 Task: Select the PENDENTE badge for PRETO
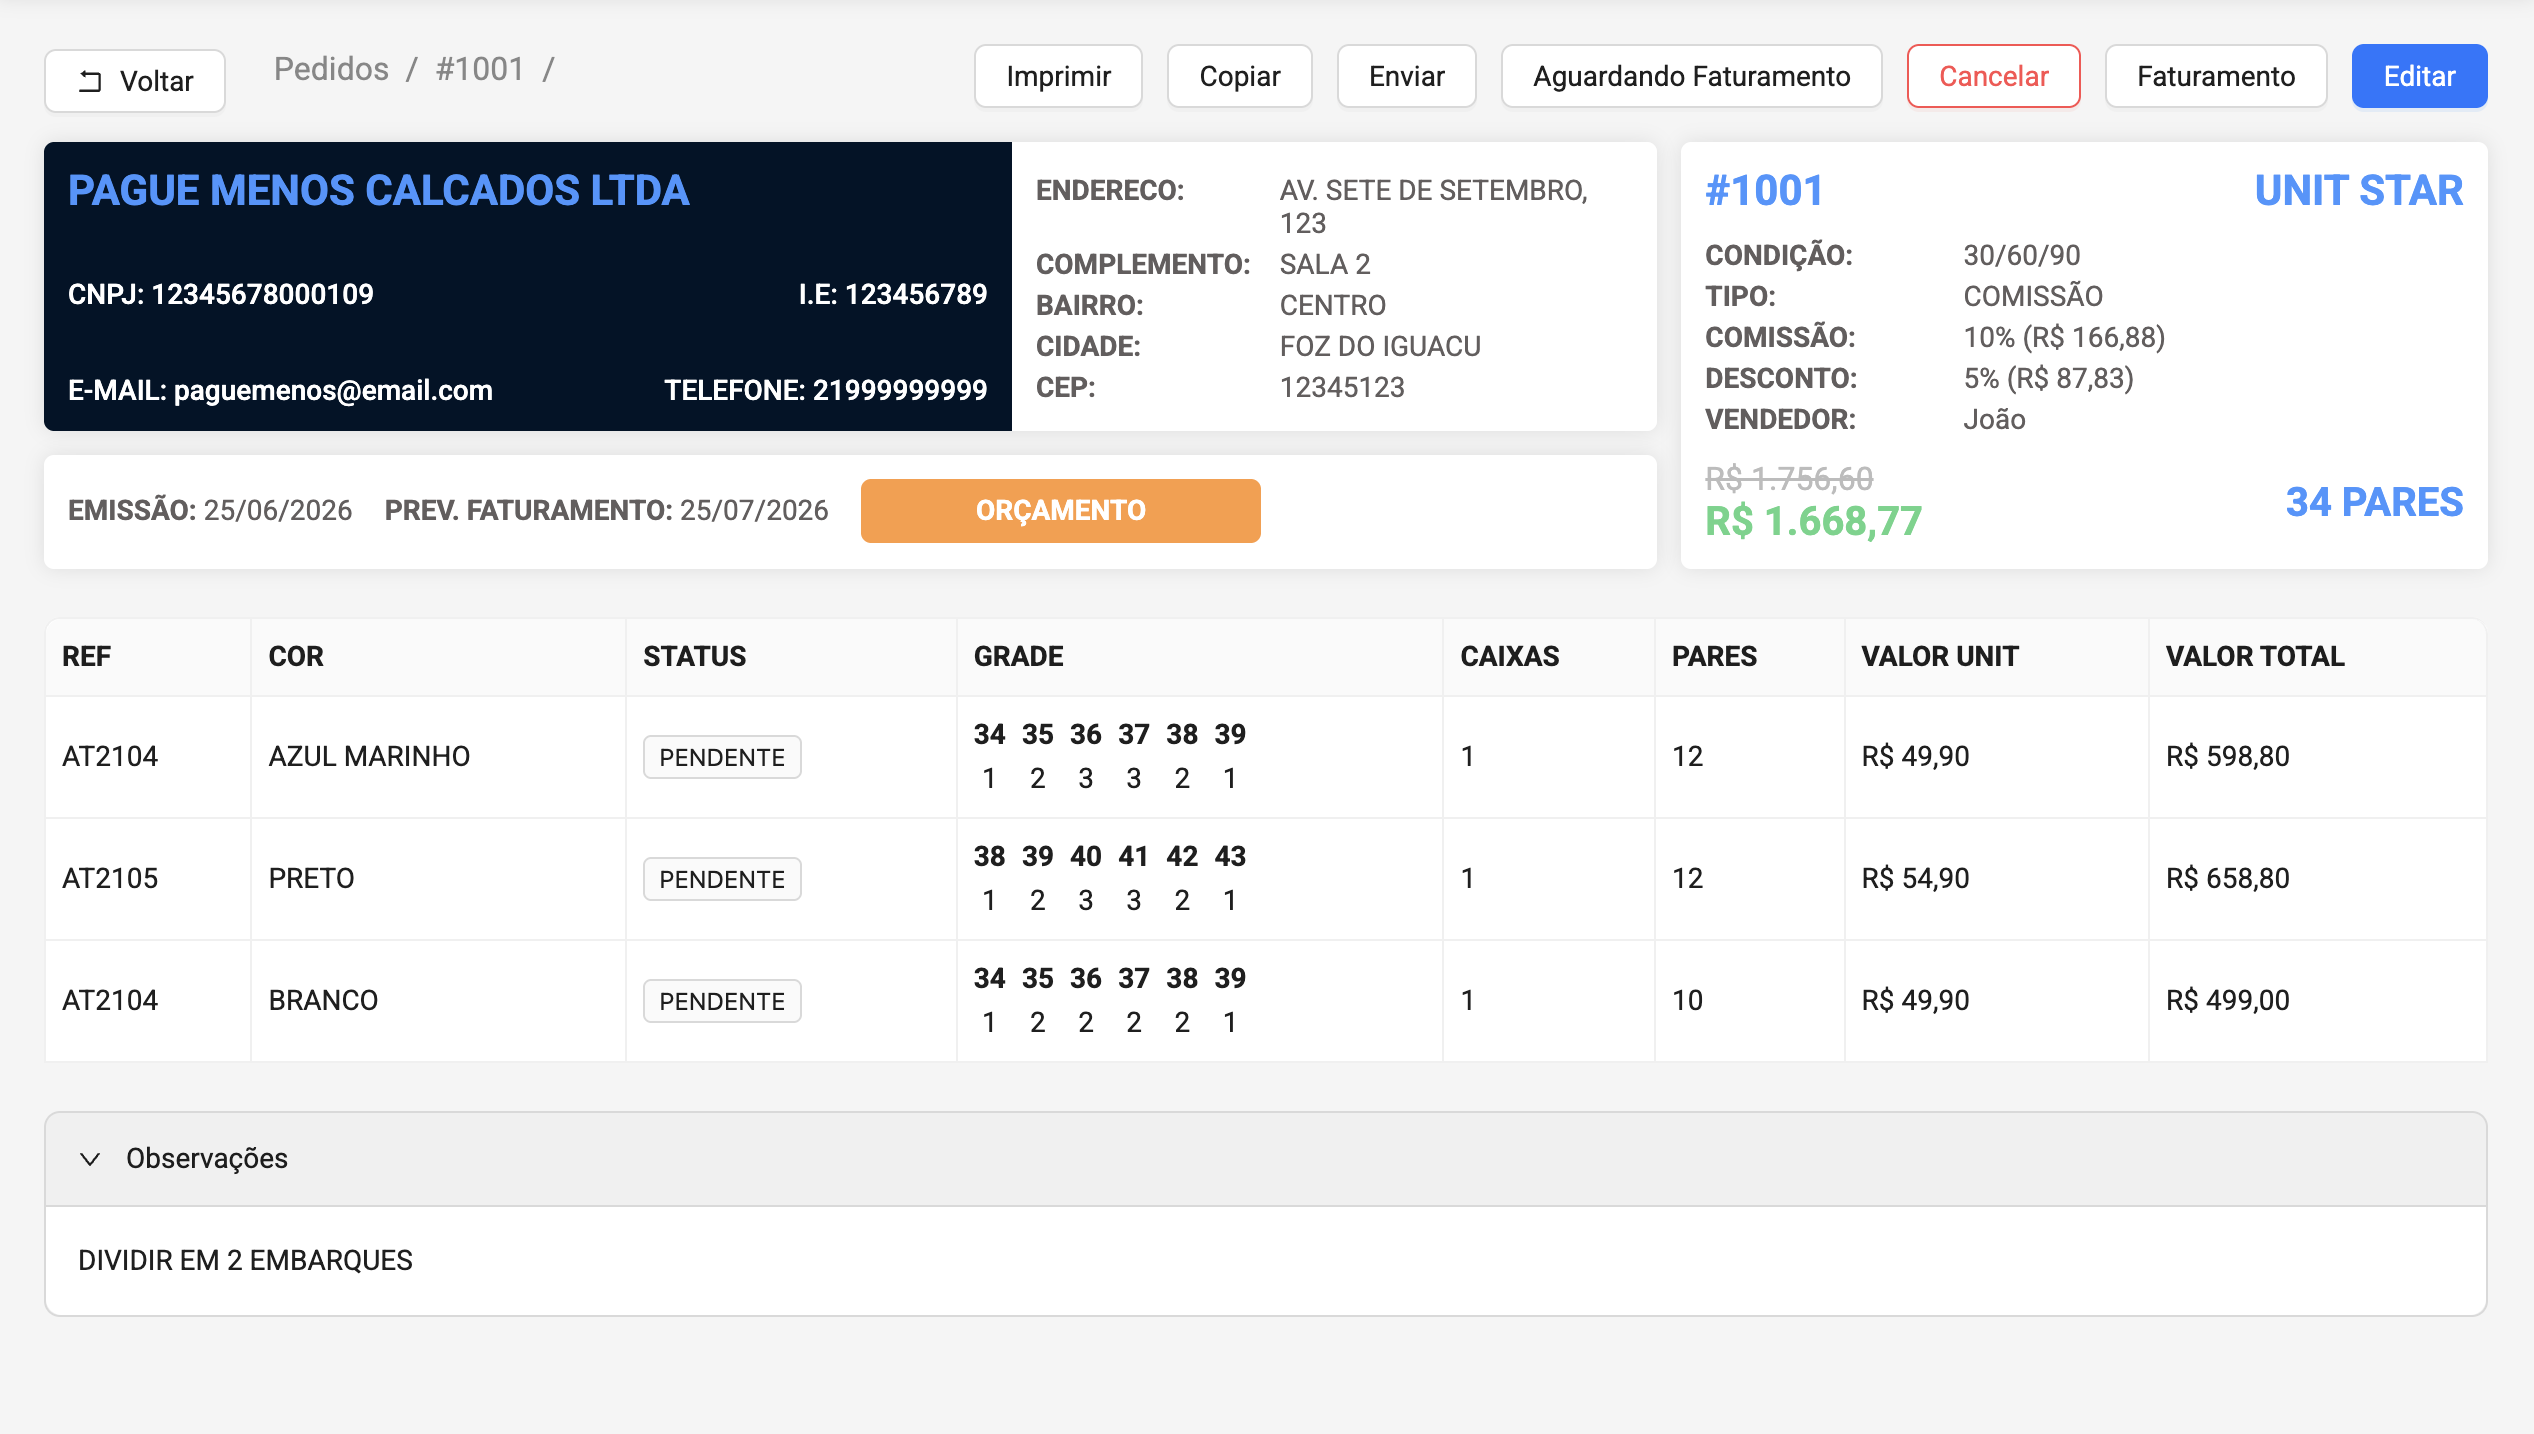tap(722, 879)
